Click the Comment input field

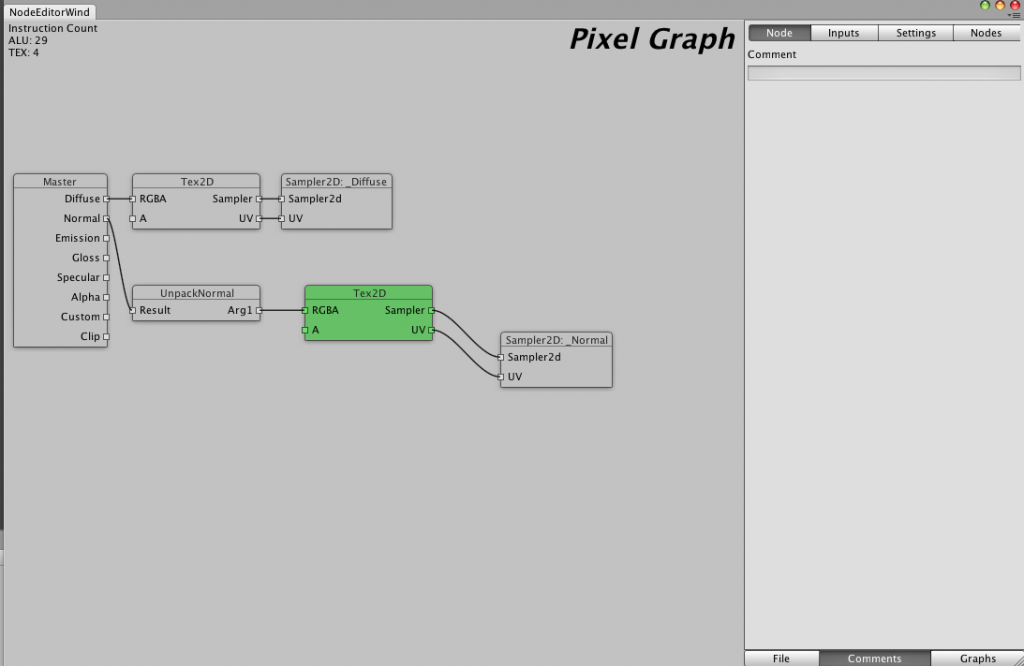pos(883,72)
